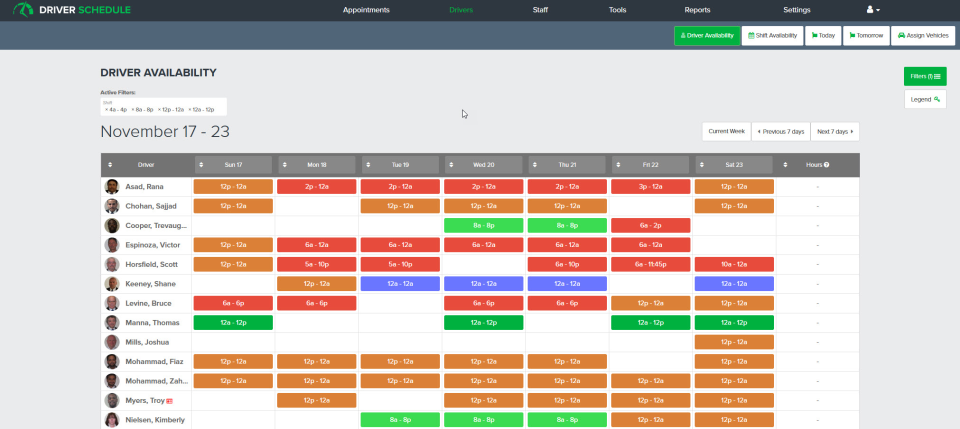This screenshot has width=960, height=429.
Task: Click the Driver Schedule logo
Action: [x=72, y=10]
